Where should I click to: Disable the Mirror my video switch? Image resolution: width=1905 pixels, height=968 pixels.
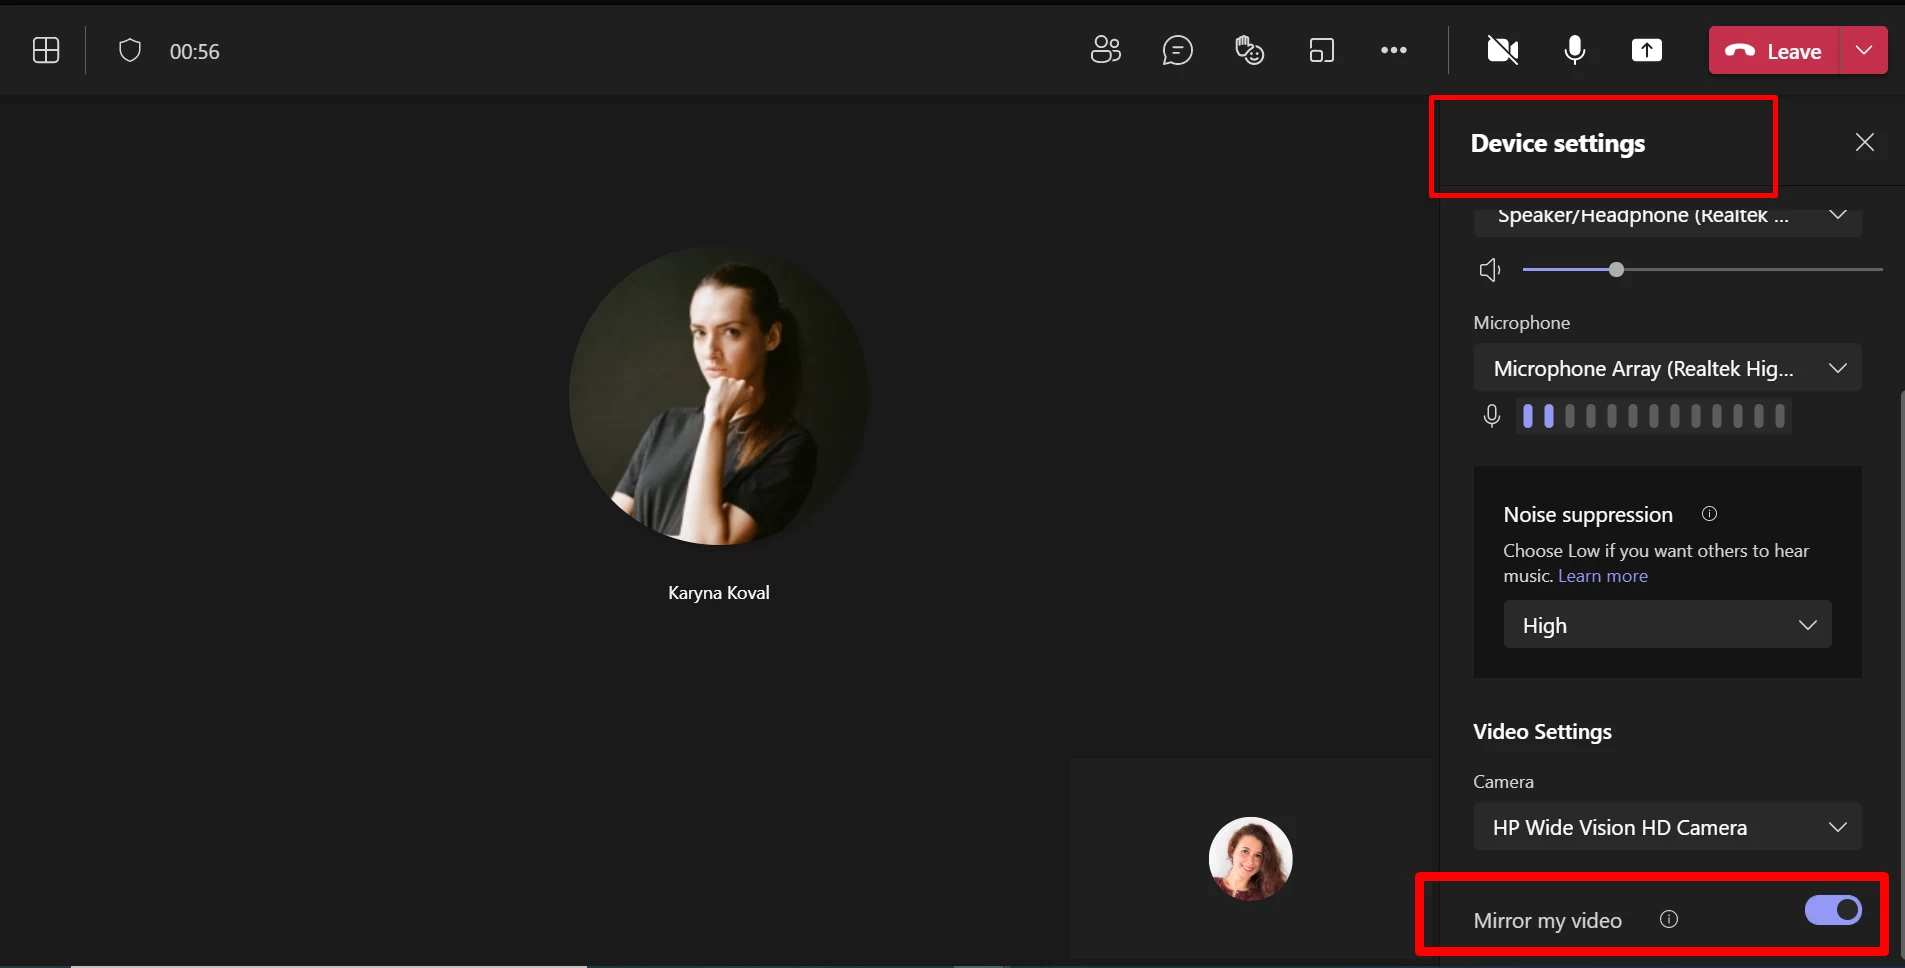(1832, 910)
